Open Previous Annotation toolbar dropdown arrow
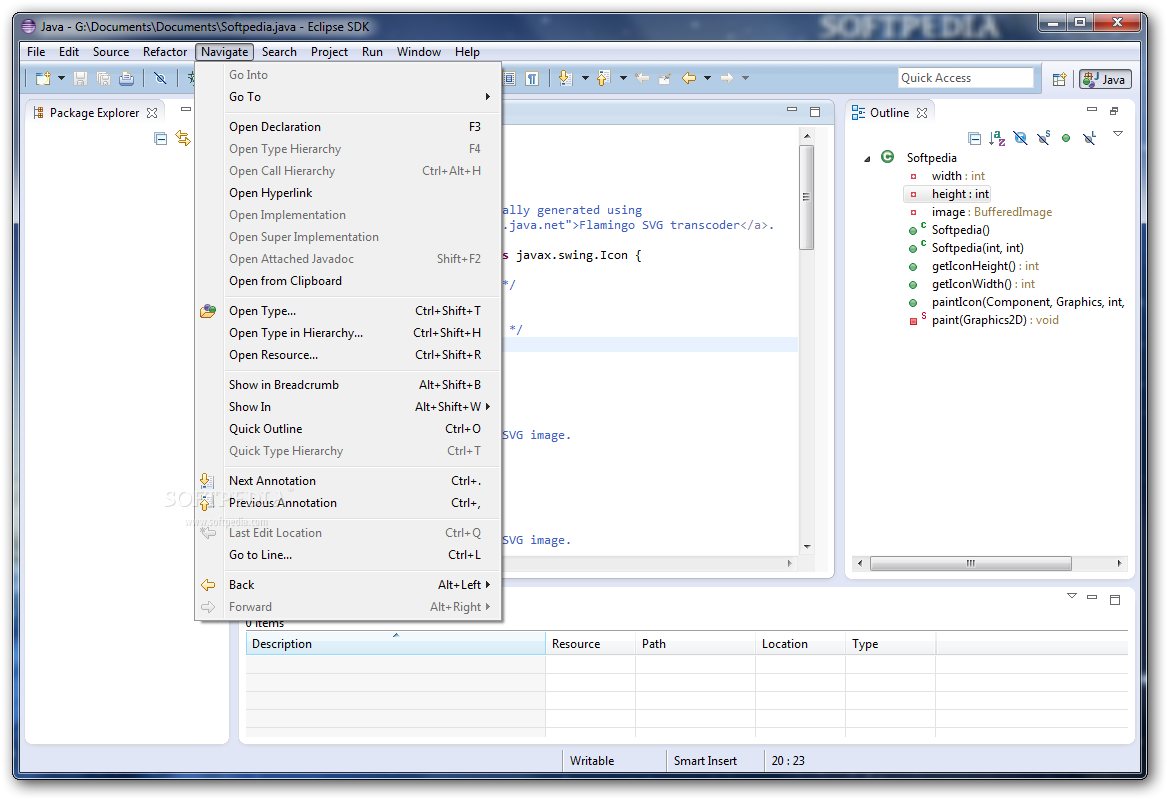 point(623,78)
